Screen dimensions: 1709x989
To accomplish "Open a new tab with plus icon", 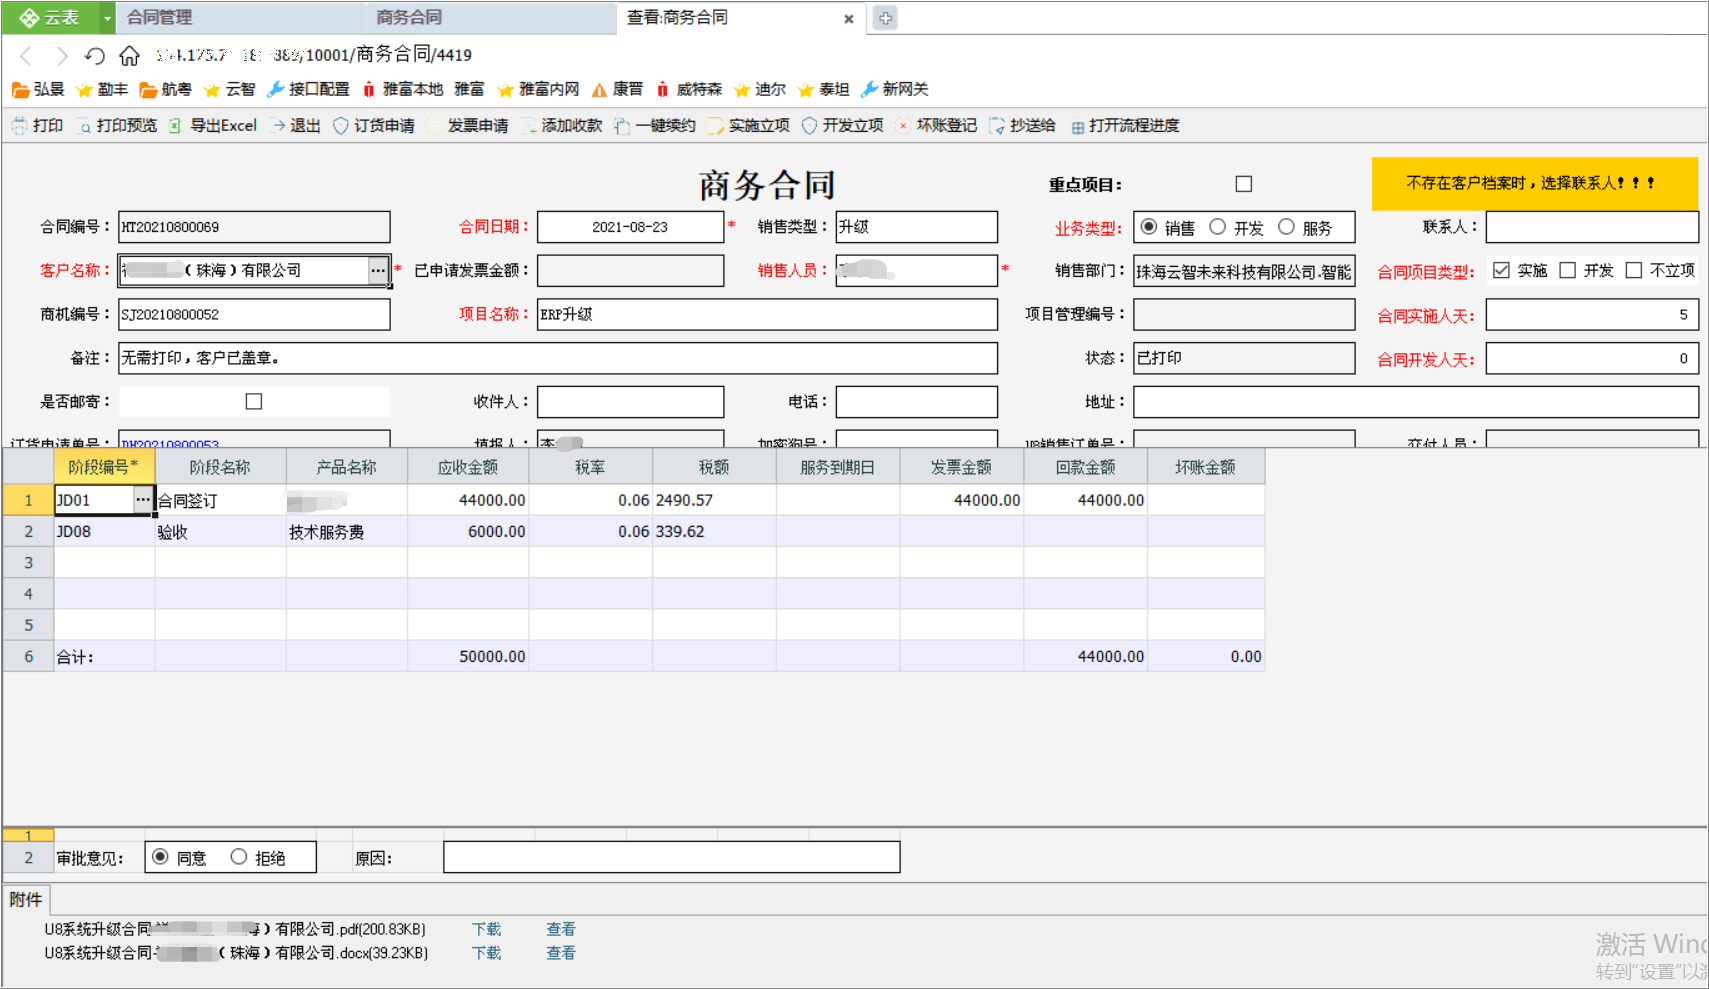I will (x=885, y=18).
